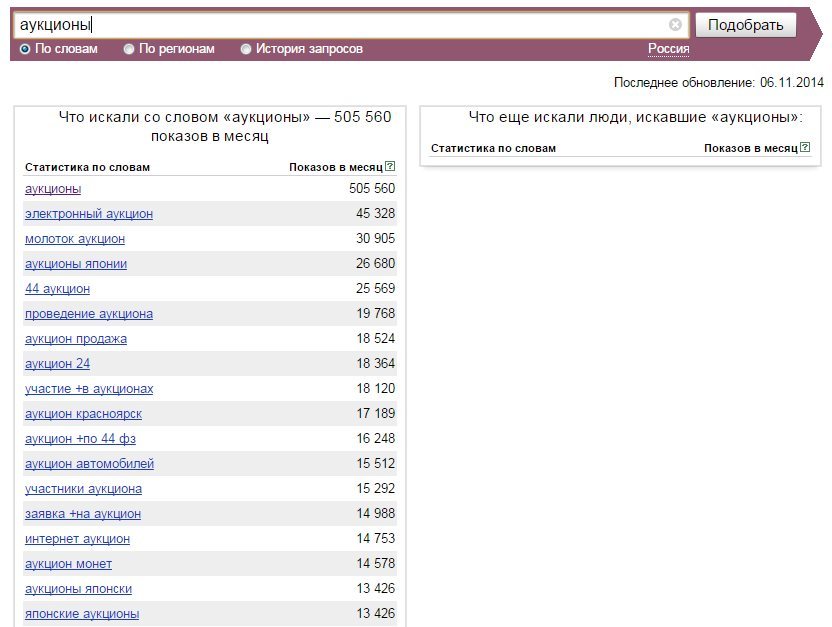Open the 'аукцион 24' link

click(57, 363)
